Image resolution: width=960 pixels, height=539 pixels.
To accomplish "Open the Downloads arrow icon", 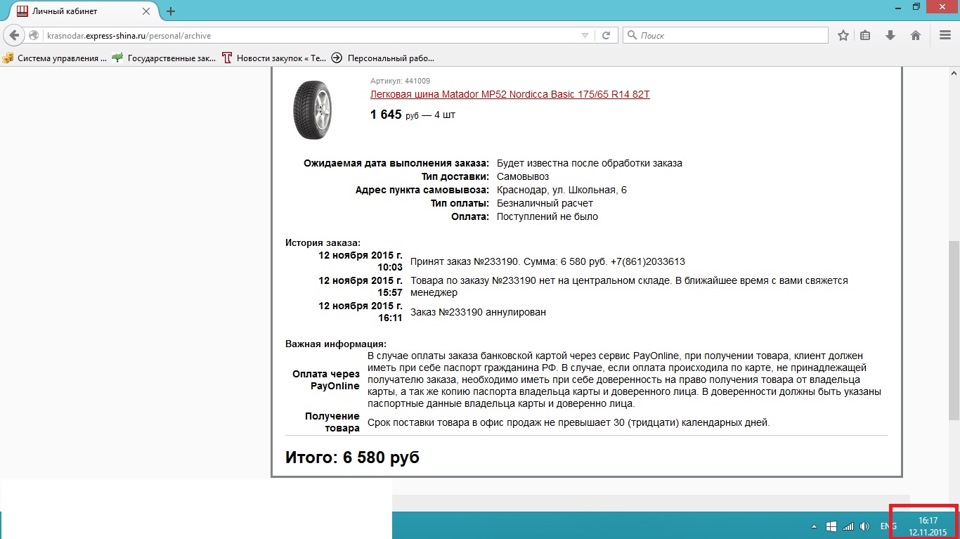I will pos(890,36).
